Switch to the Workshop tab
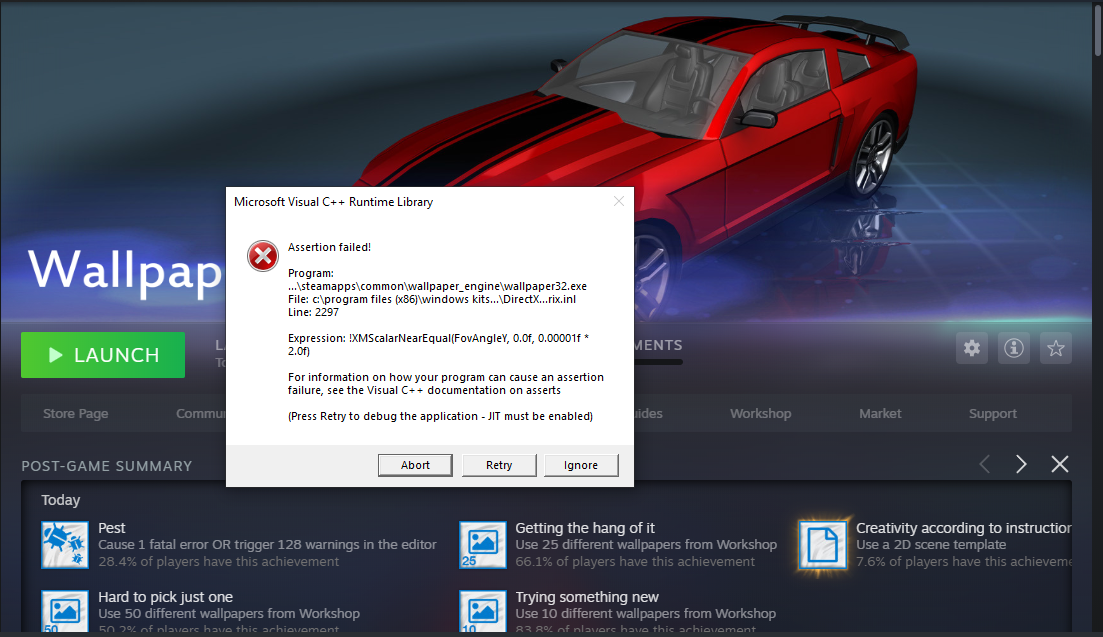Image resolution: width=1103 pixels, height=637 pixels. point(760,413)
